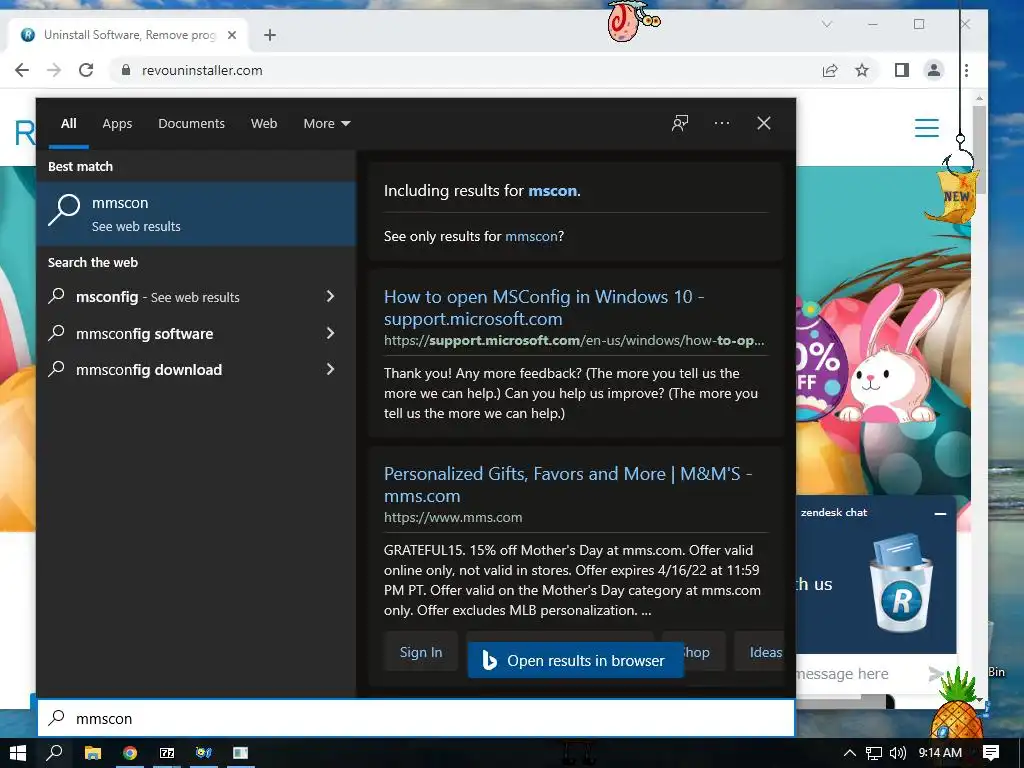Close the Windows search panel
1024x768 pixels.
click(763, 123)
